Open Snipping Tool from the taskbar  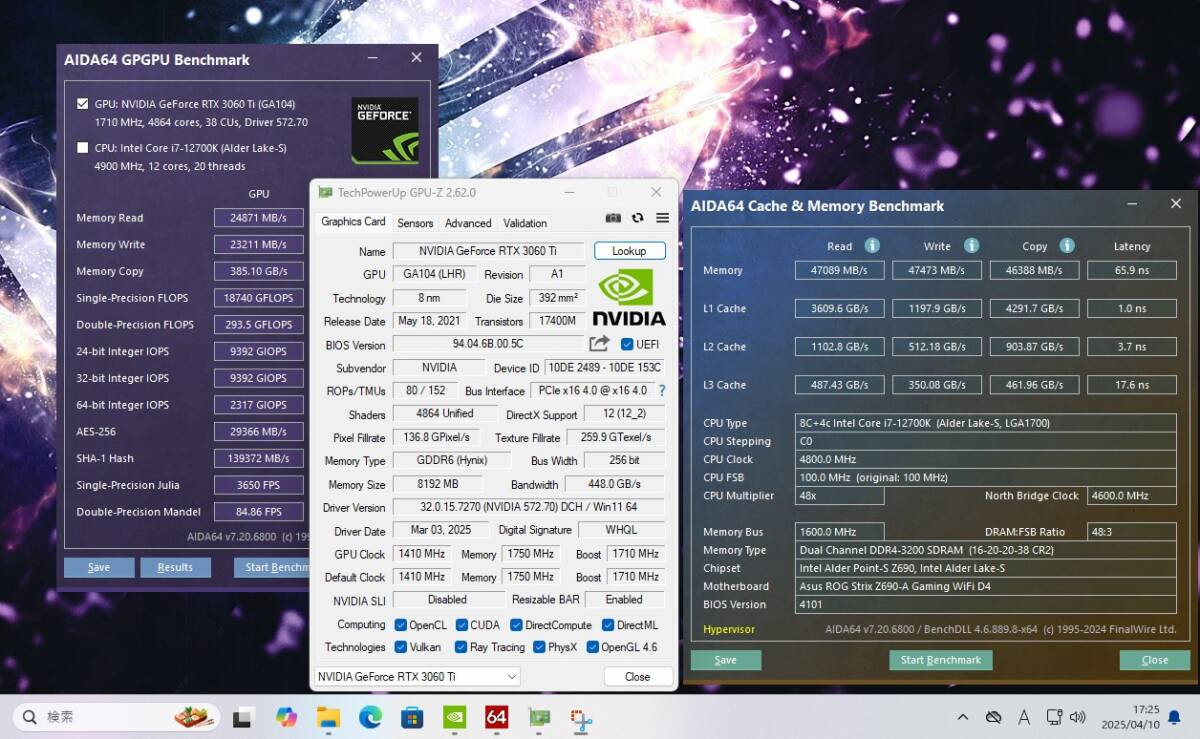click(x=582, y=717)
